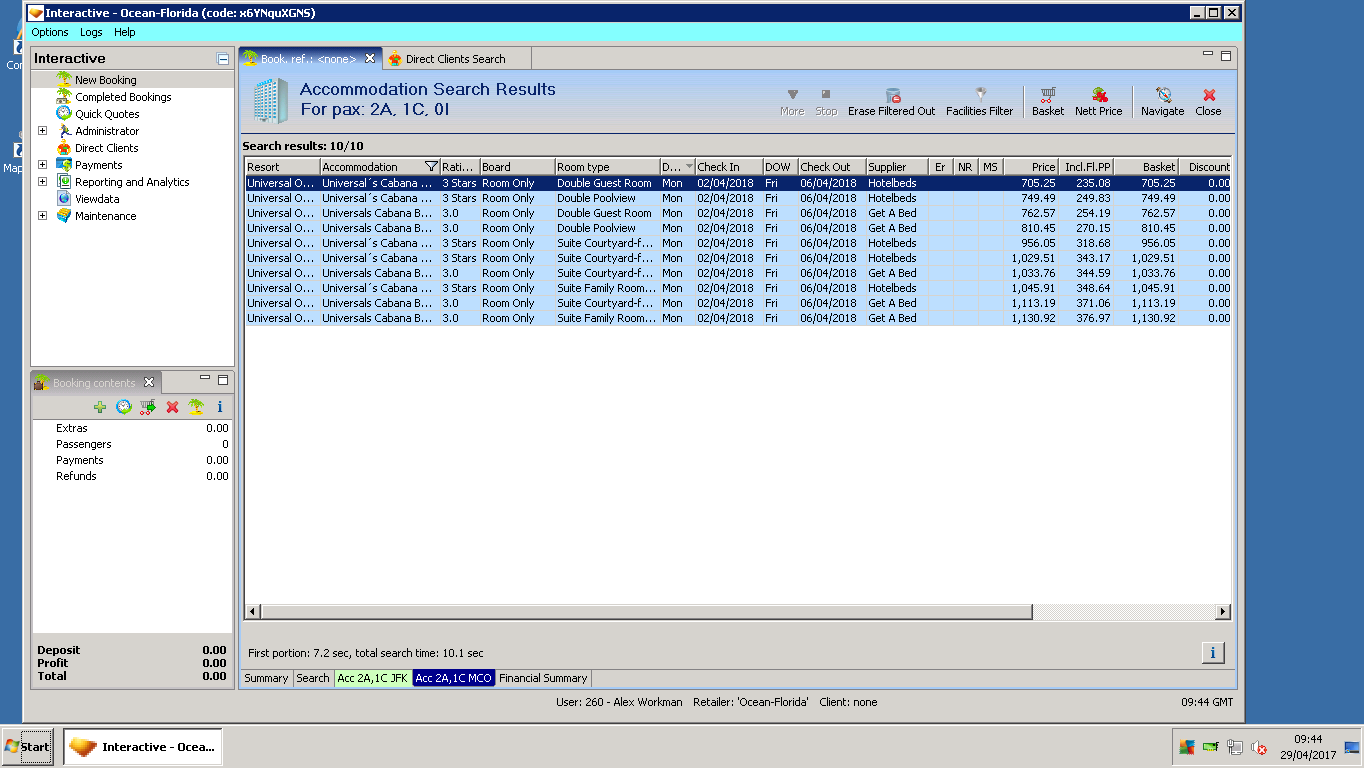Click the blue info button below results

tap(1212, 653)
